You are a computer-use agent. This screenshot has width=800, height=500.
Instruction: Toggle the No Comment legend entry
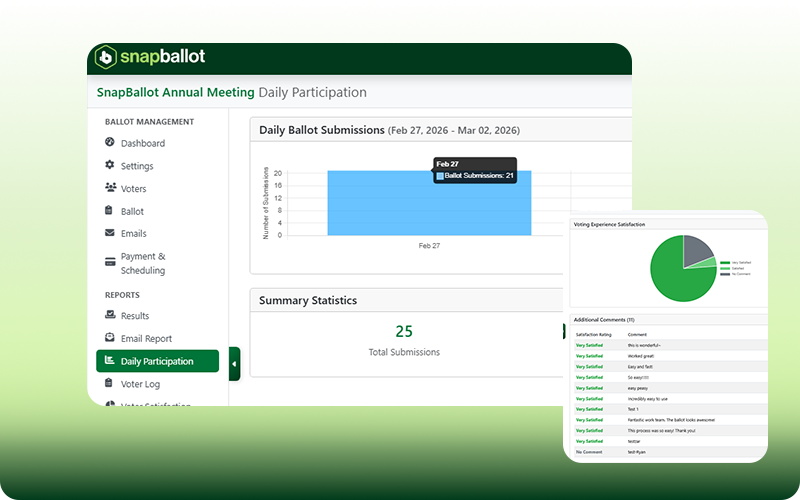click(x=735, y=274)
